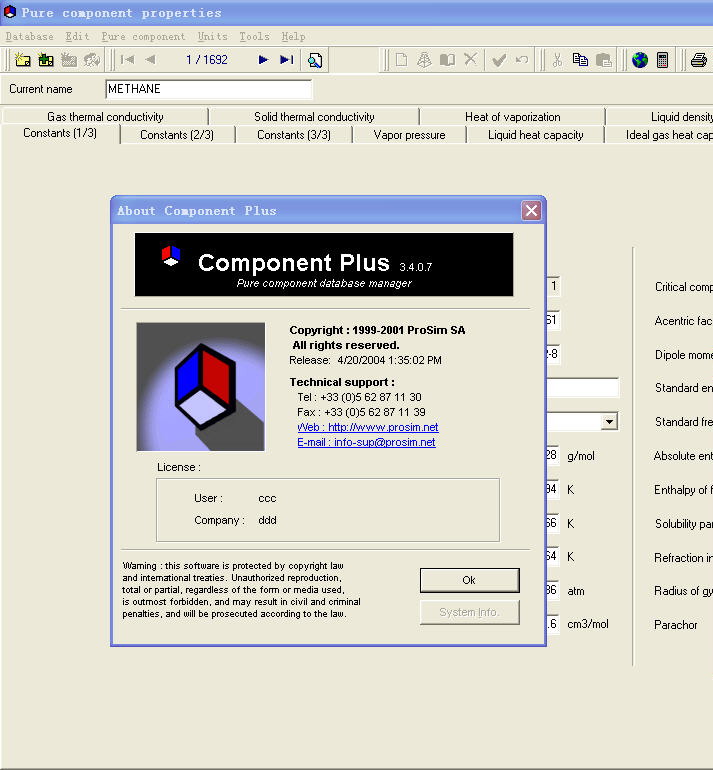This screenshot has width=713, height=770.
Task: Open the search component icon
Action: (315, 60)
